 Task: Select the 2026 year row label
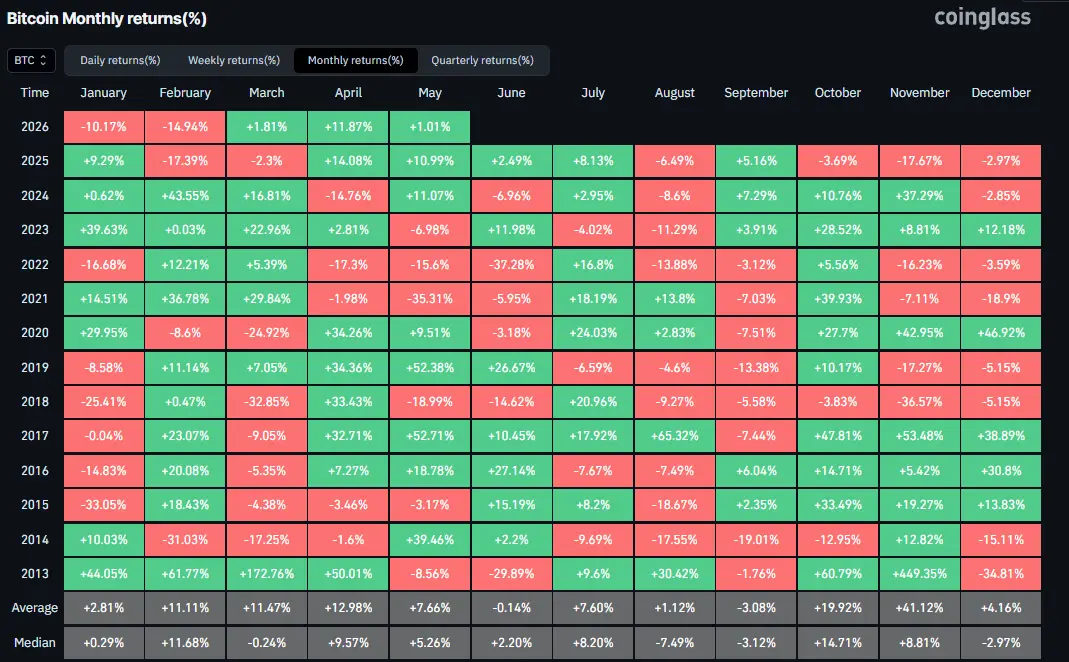pos(35,127)
